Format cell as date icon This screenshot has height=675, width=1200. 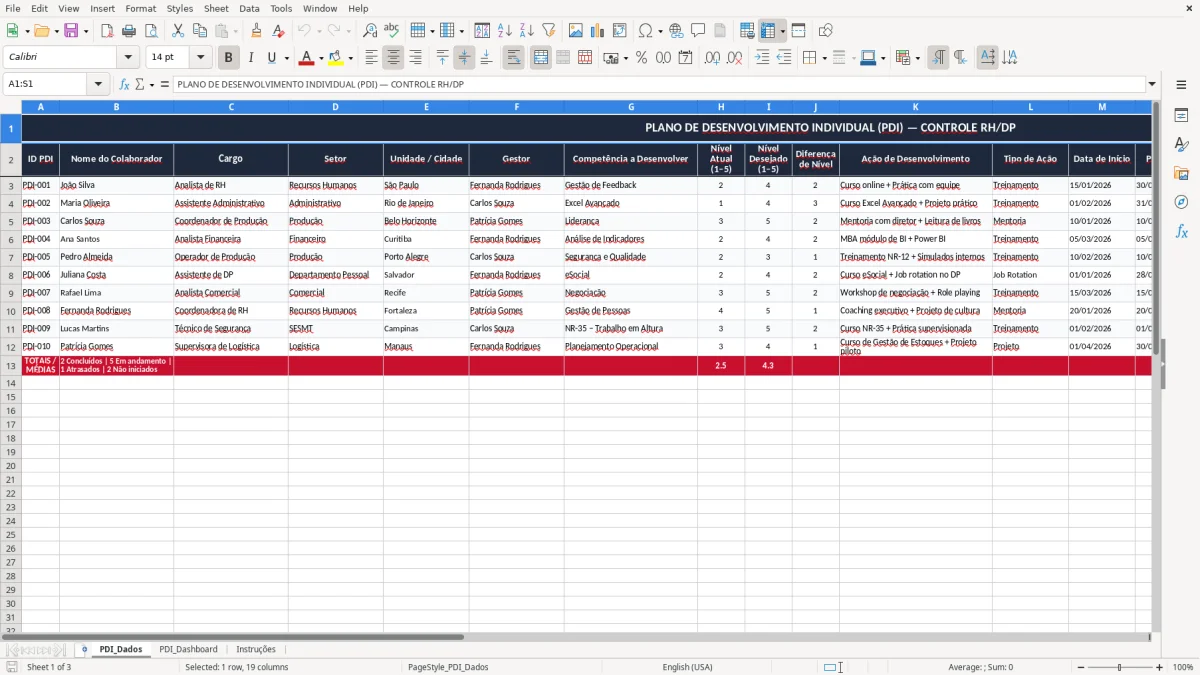point(685,58)
